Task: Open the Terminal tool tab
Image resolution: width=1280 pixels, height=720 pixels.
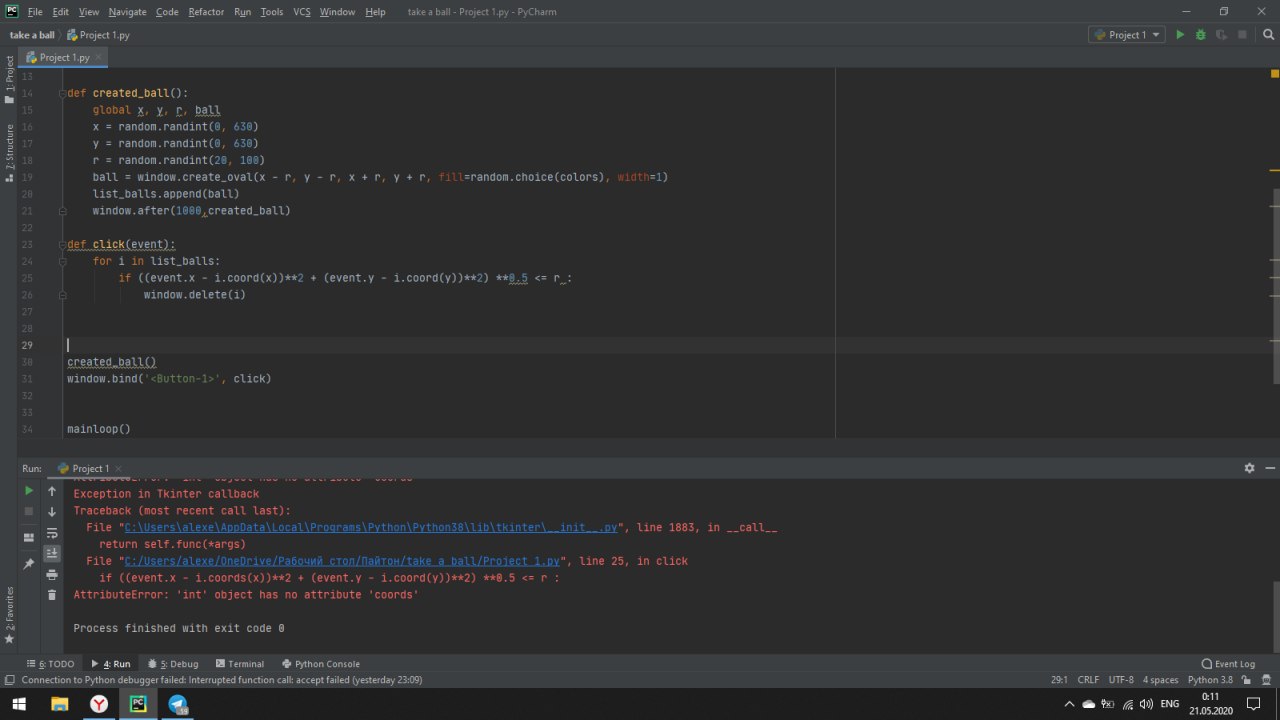Action: [x=239, y=663]
